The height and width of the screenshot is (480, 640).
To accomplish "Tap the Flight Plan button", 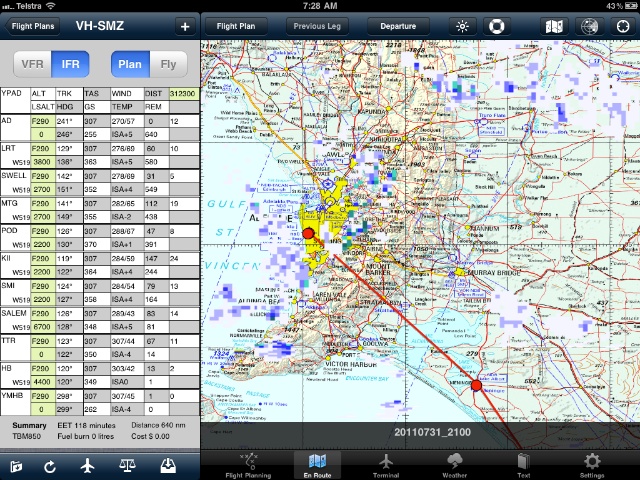I will click(x=236, y=27).
